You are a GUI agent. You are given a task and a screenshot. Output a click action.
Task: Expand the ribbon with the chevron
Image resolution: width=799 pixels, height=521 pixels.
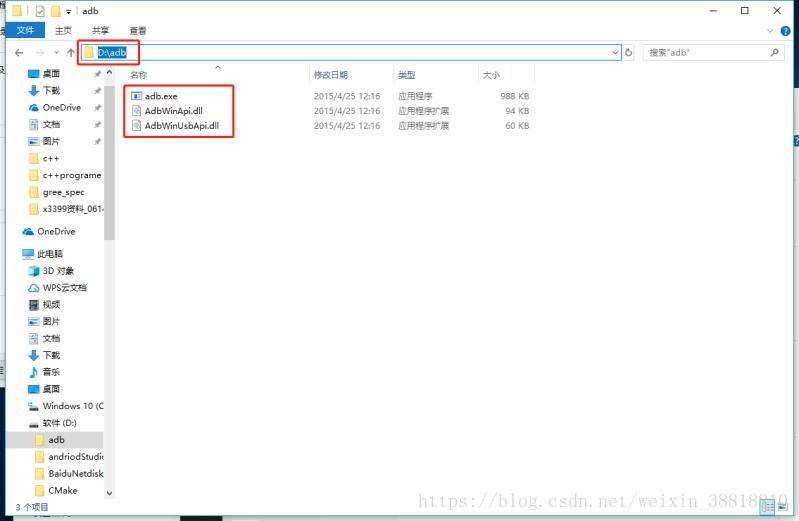click(770, 31)
